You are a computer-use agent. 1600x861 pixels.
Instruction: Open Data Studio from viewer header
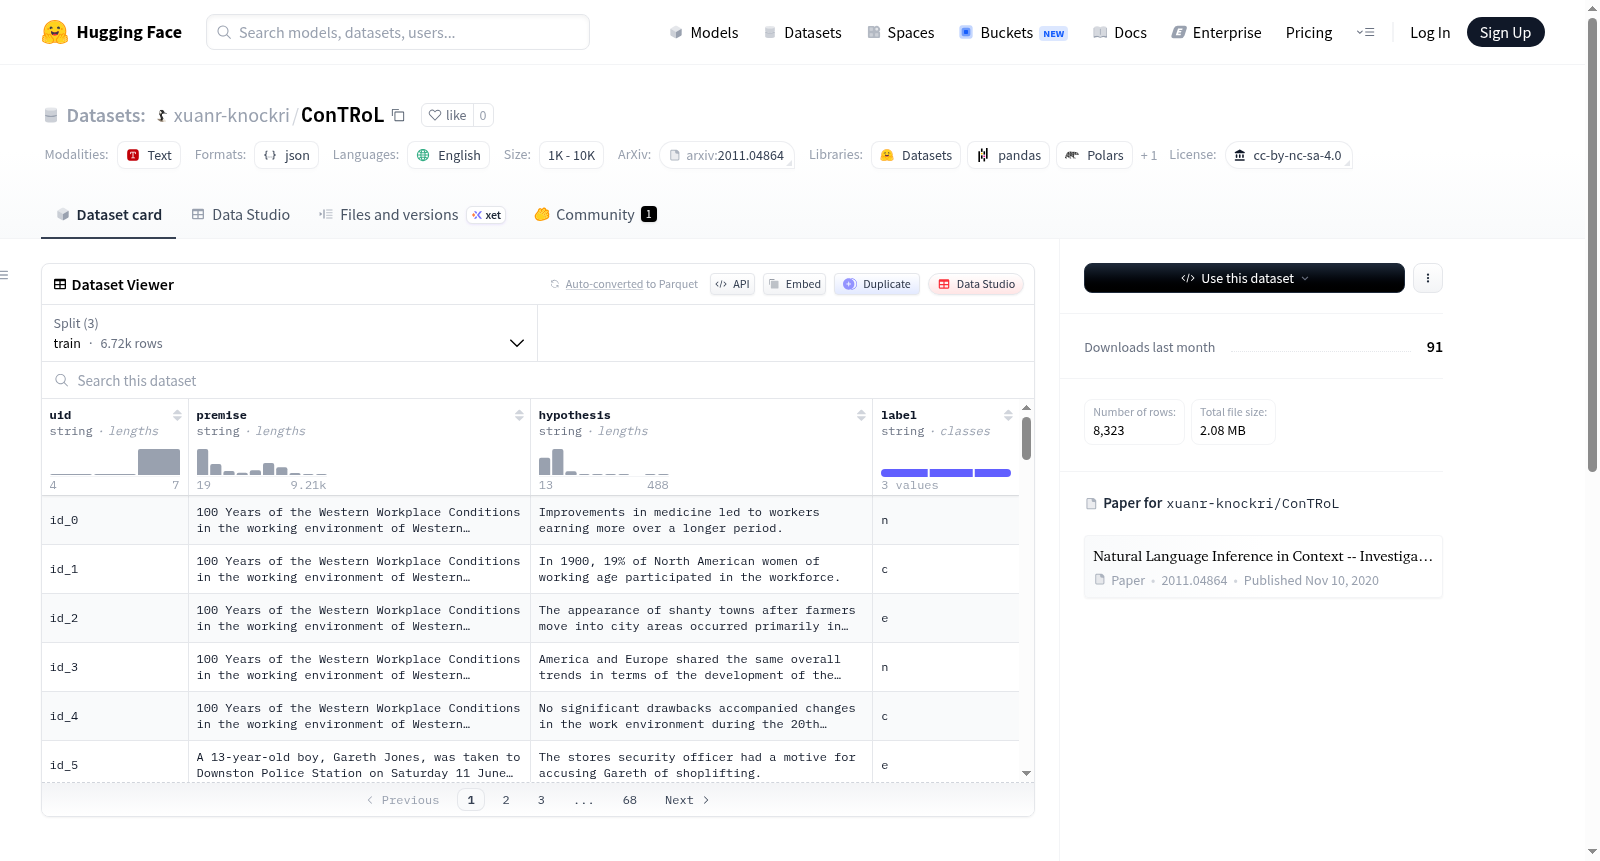(976, 284)
